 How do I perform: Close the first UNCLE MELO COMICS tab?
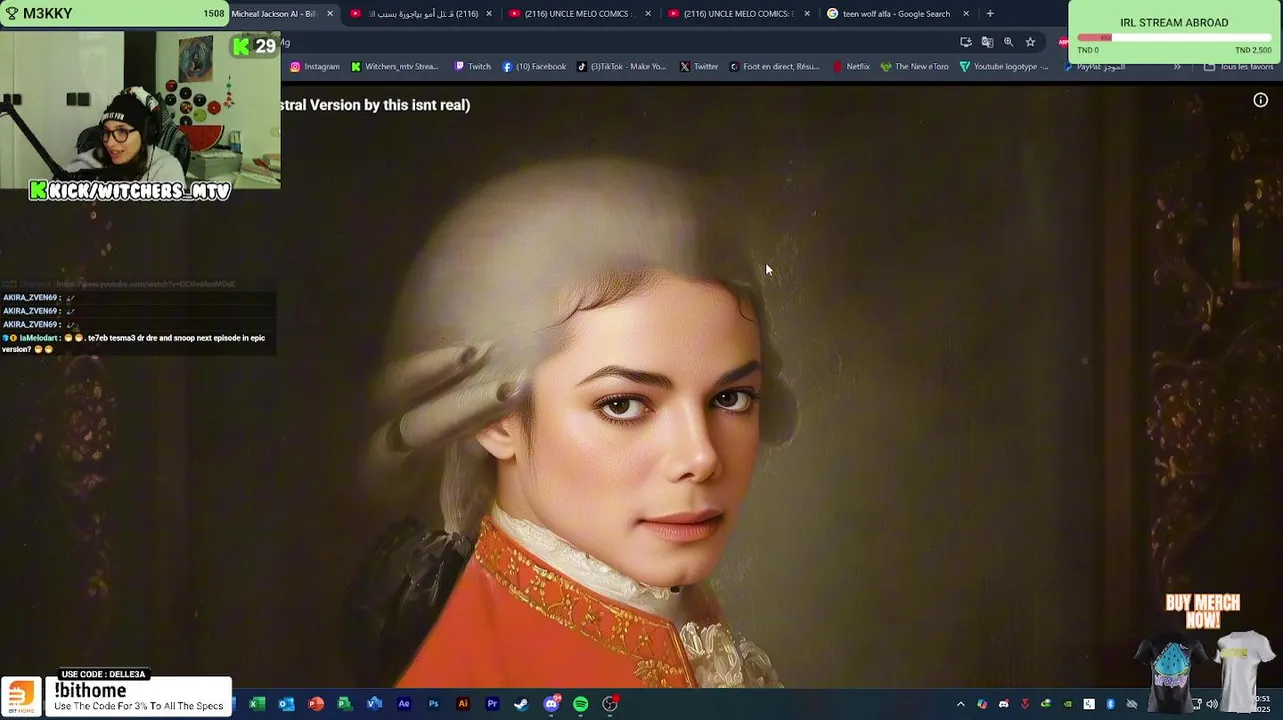click(648, 14)
